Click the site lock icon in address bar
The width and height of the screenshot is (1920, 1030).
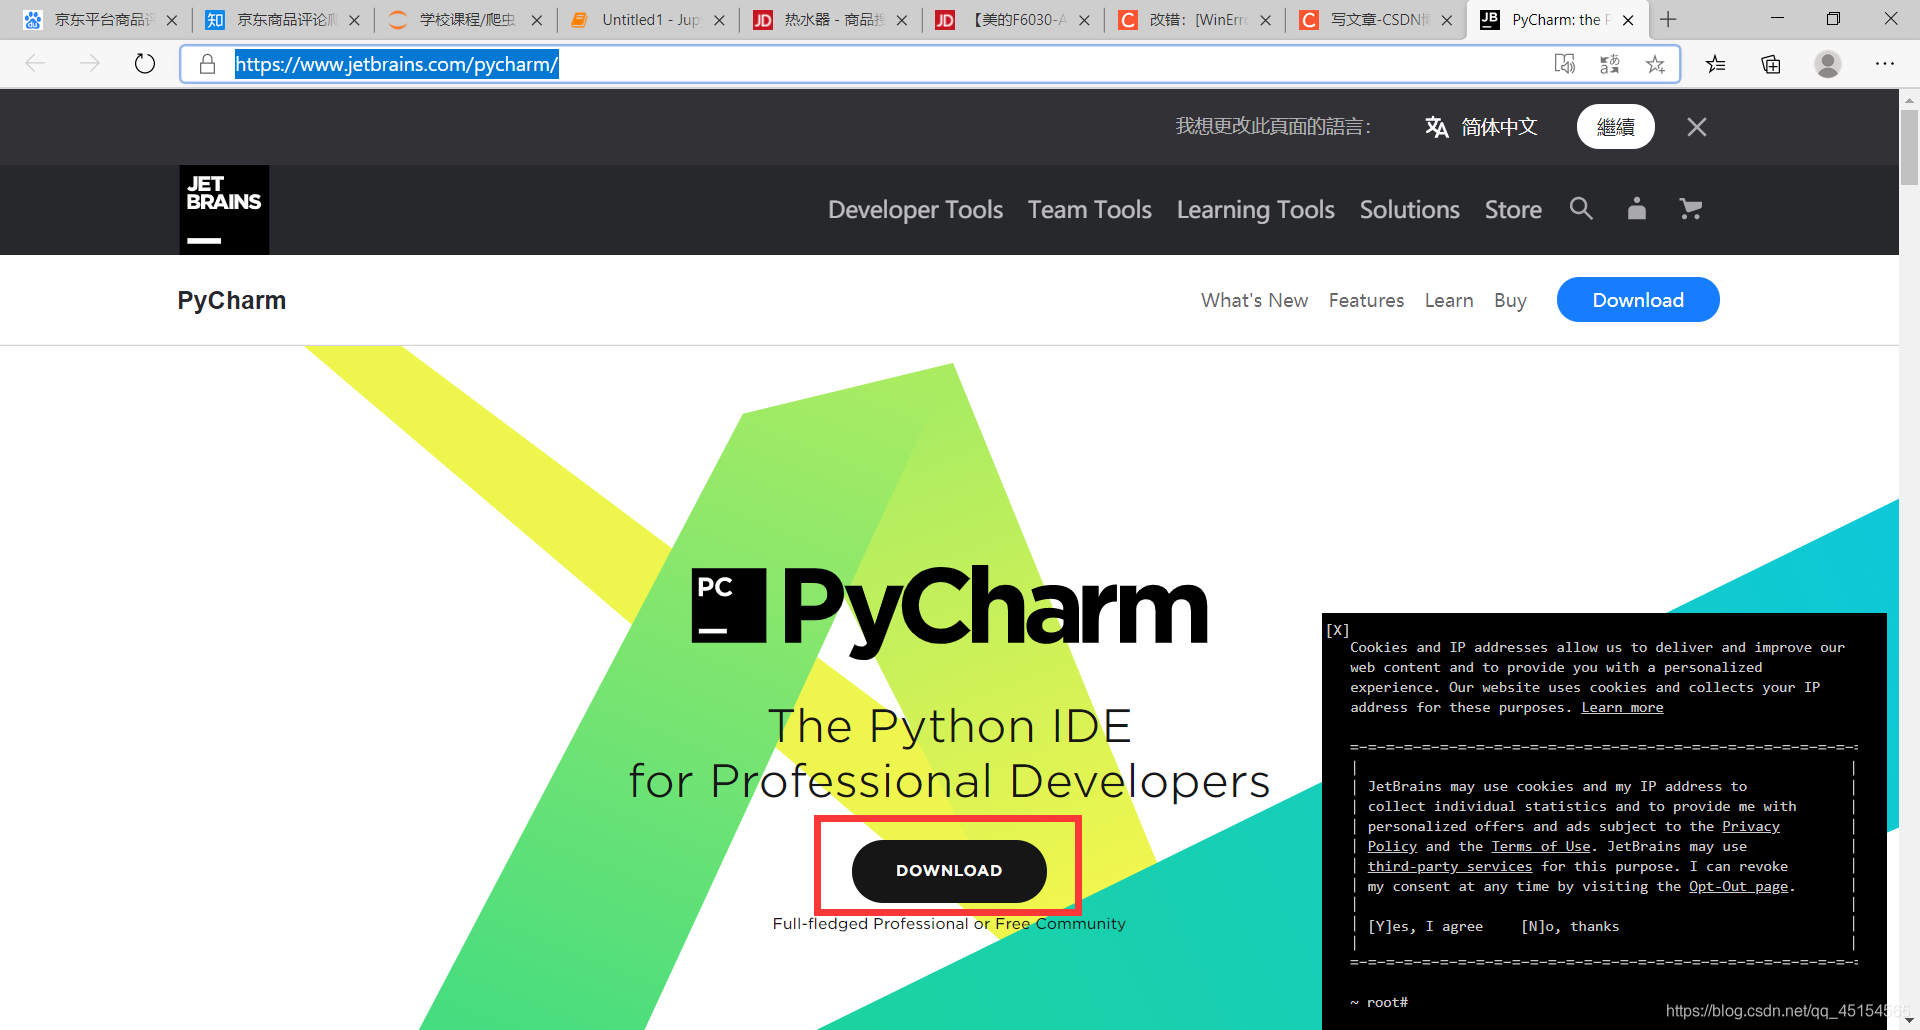click(207, 64)
